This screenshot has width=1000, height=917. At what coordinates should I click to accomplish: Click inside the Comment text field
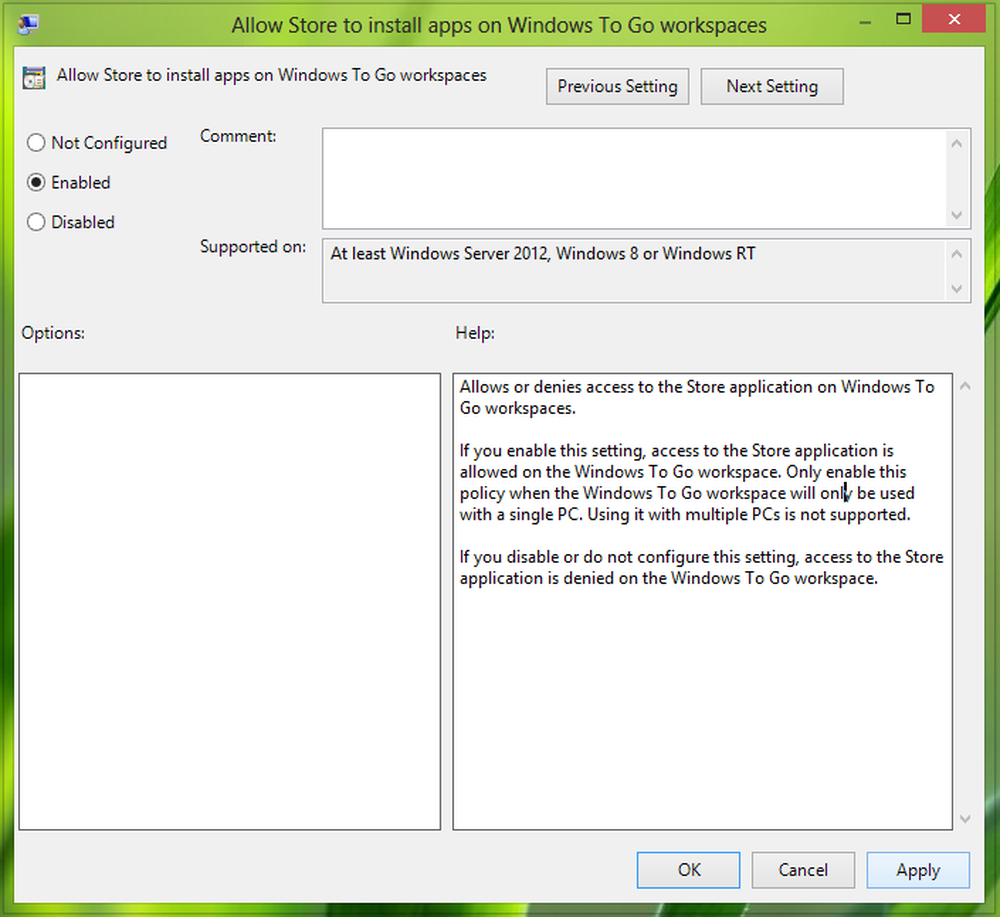635,179
